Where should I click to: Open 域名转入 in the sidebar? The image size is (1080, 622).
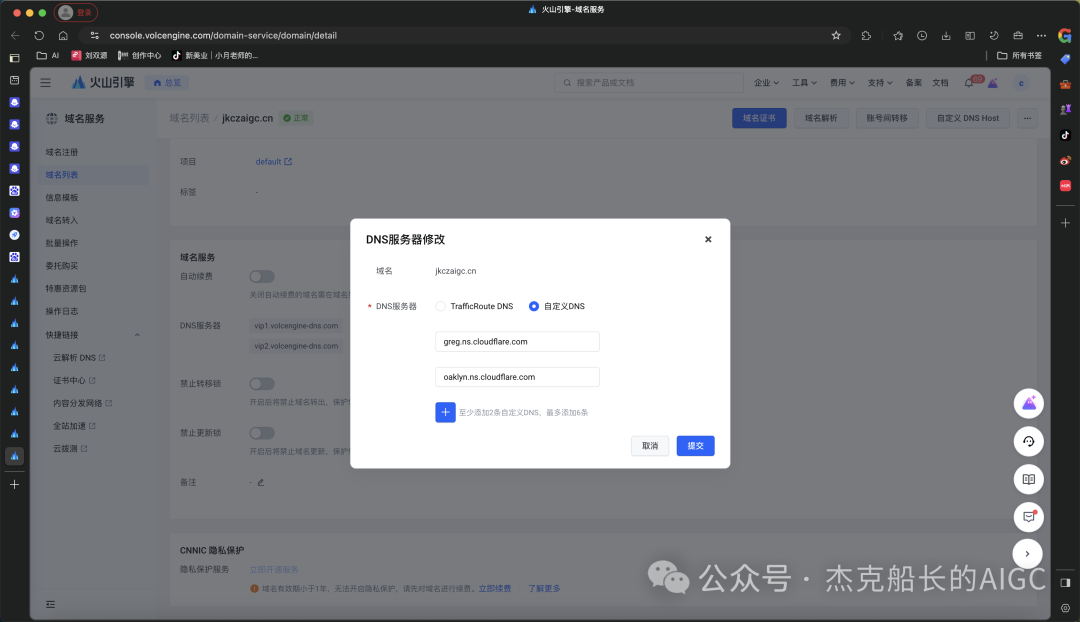(x=62, y=220)
